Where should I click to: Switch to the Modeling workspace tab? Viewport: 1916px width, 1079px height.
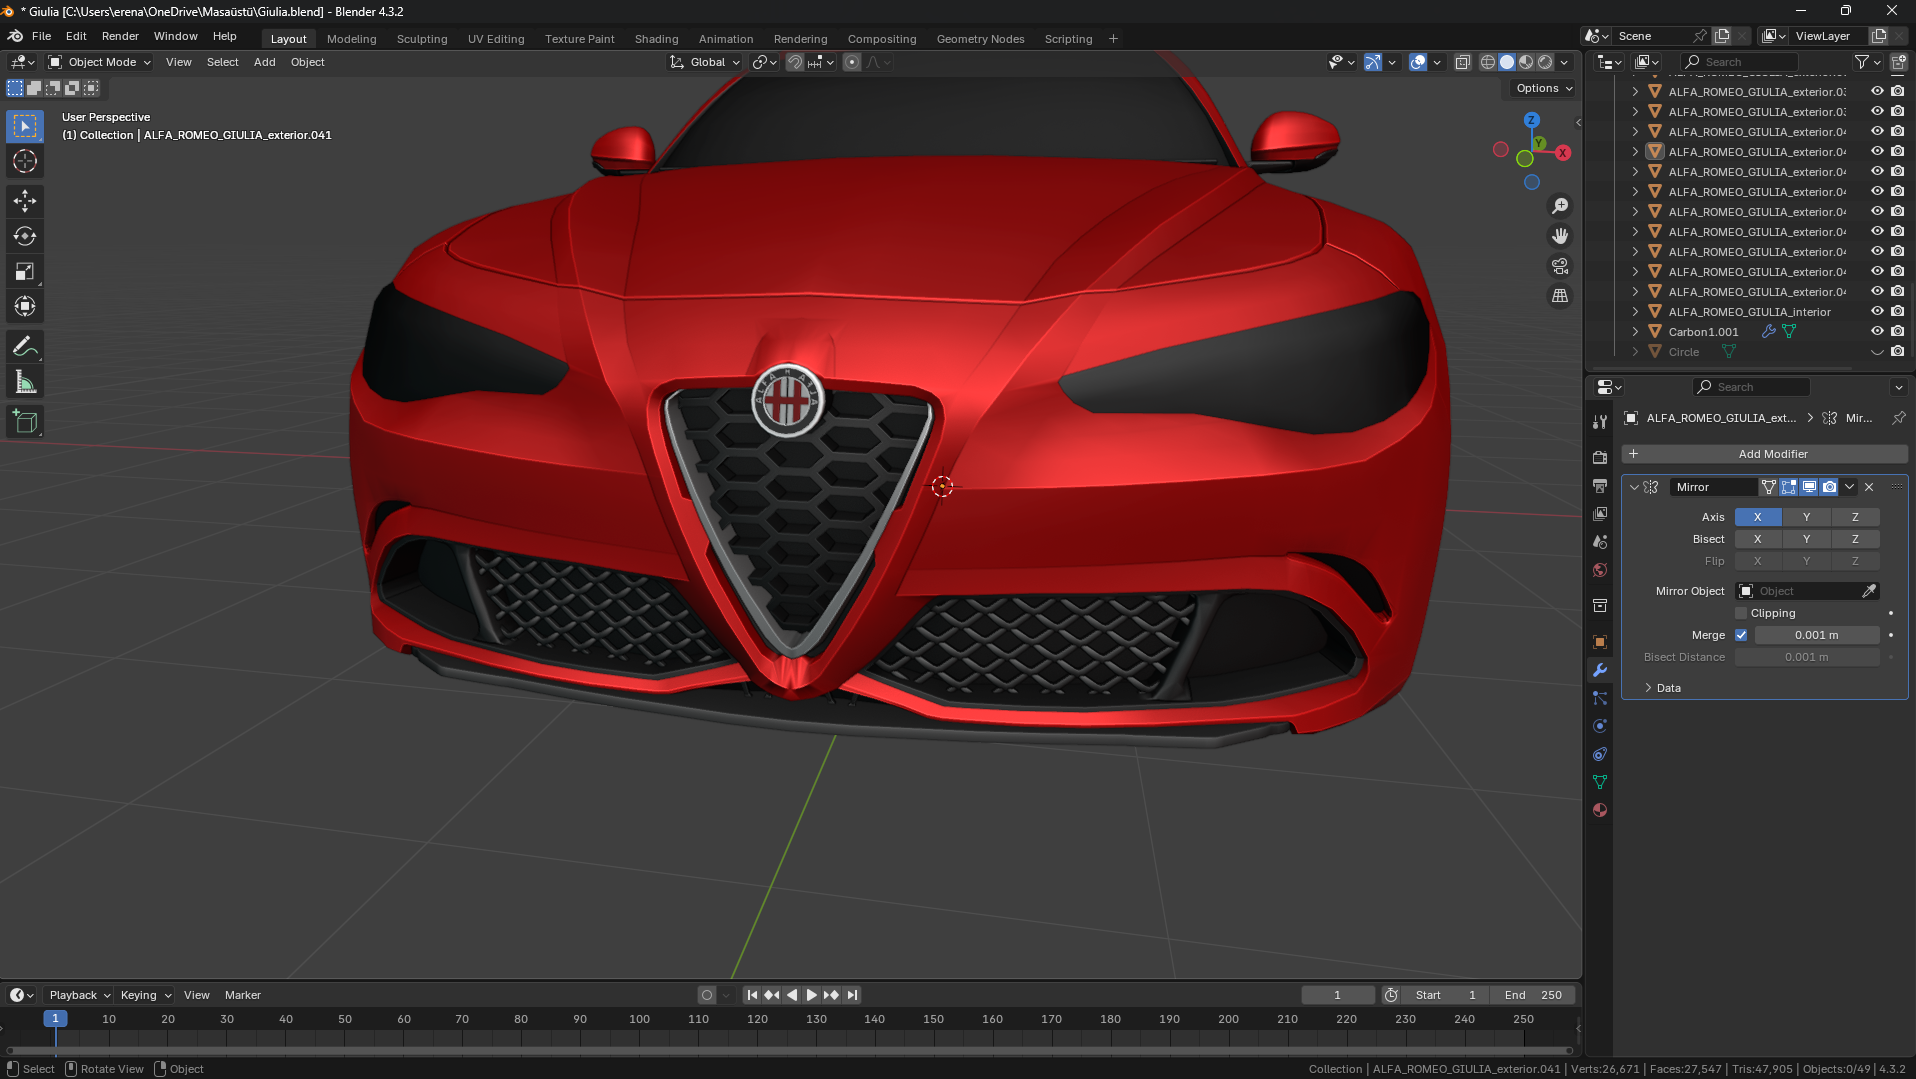pos(352,39)
